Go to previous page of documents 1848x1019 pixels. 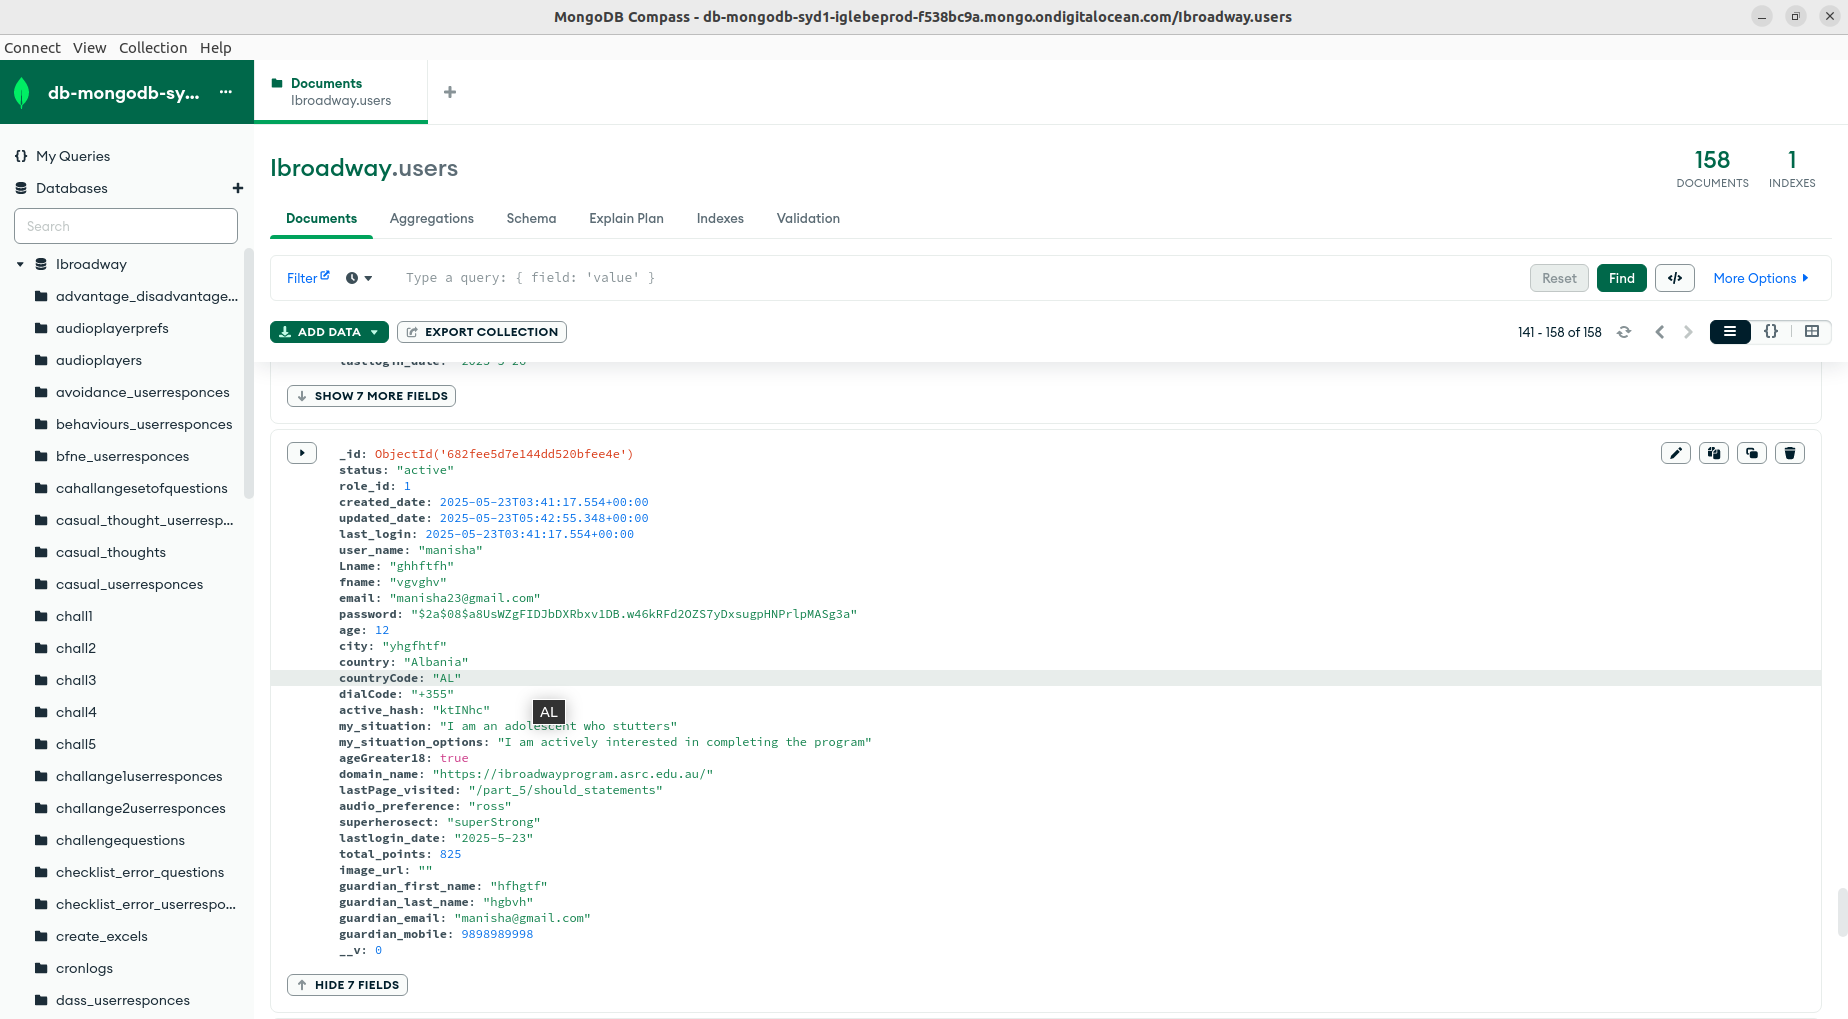pos(1660,332)
